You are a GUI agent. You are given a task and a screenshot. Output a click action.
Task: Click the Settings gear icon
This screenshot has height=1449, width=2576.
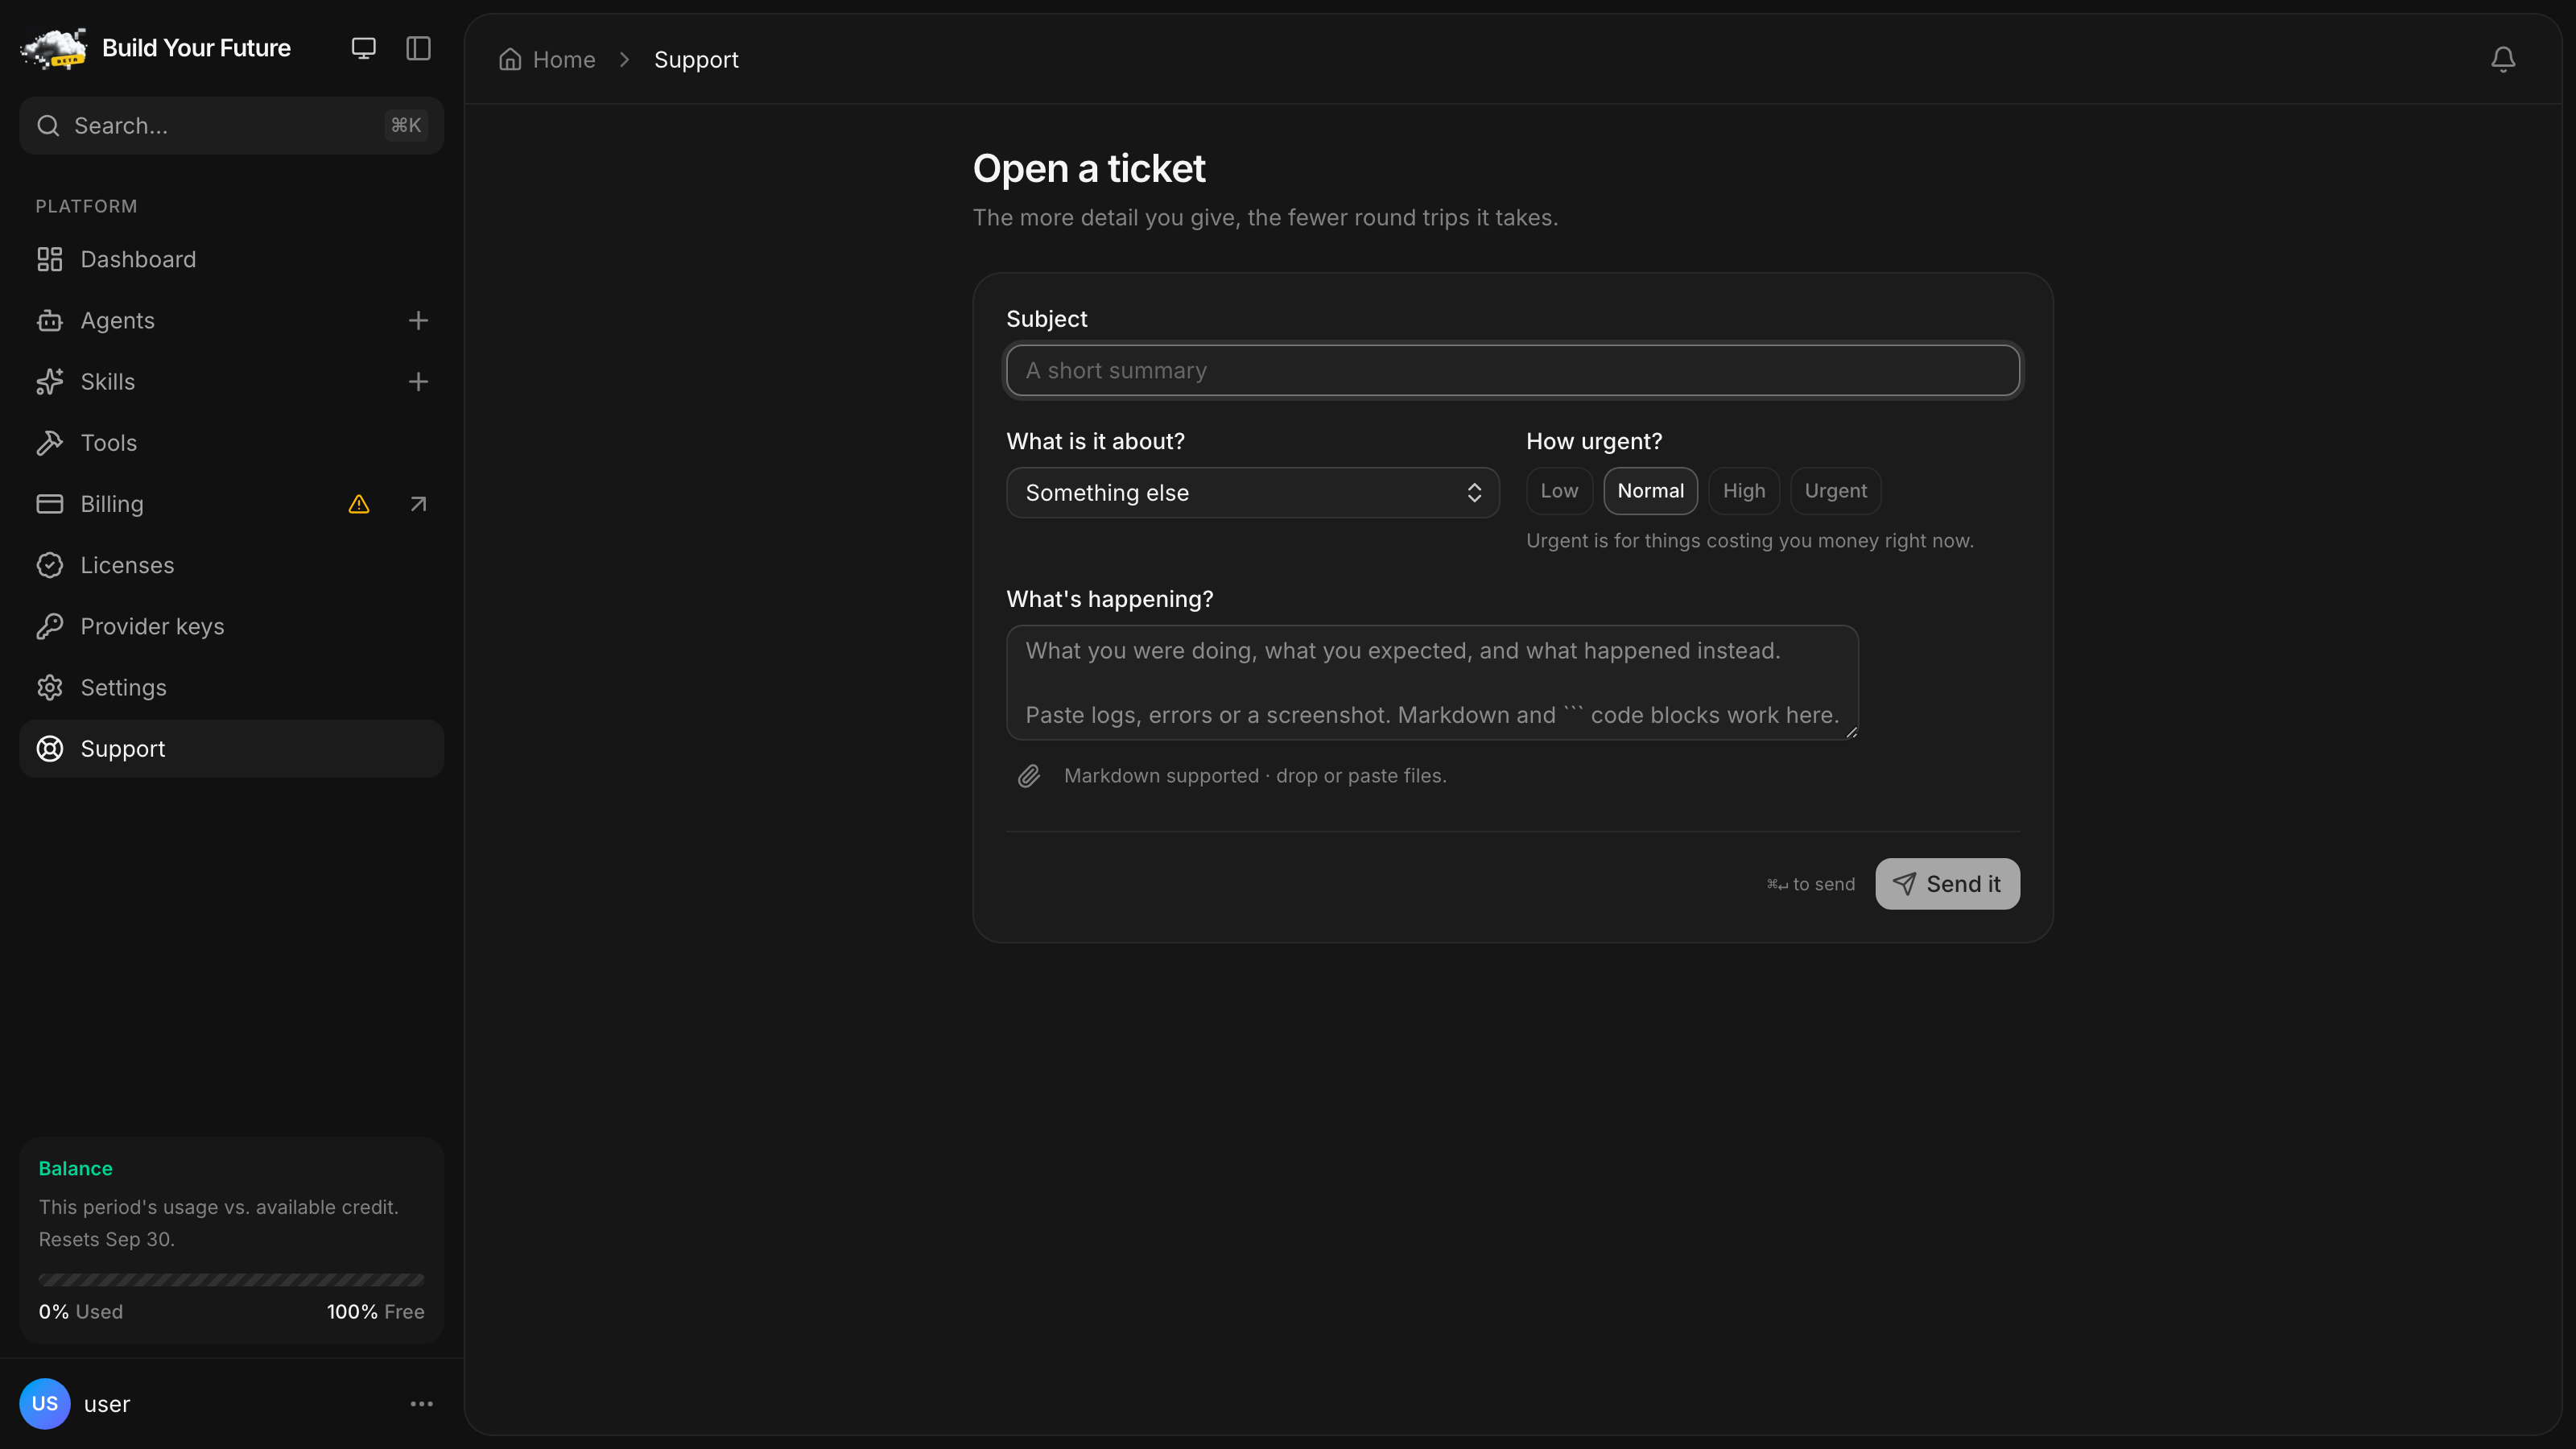[x=50, y=688]
